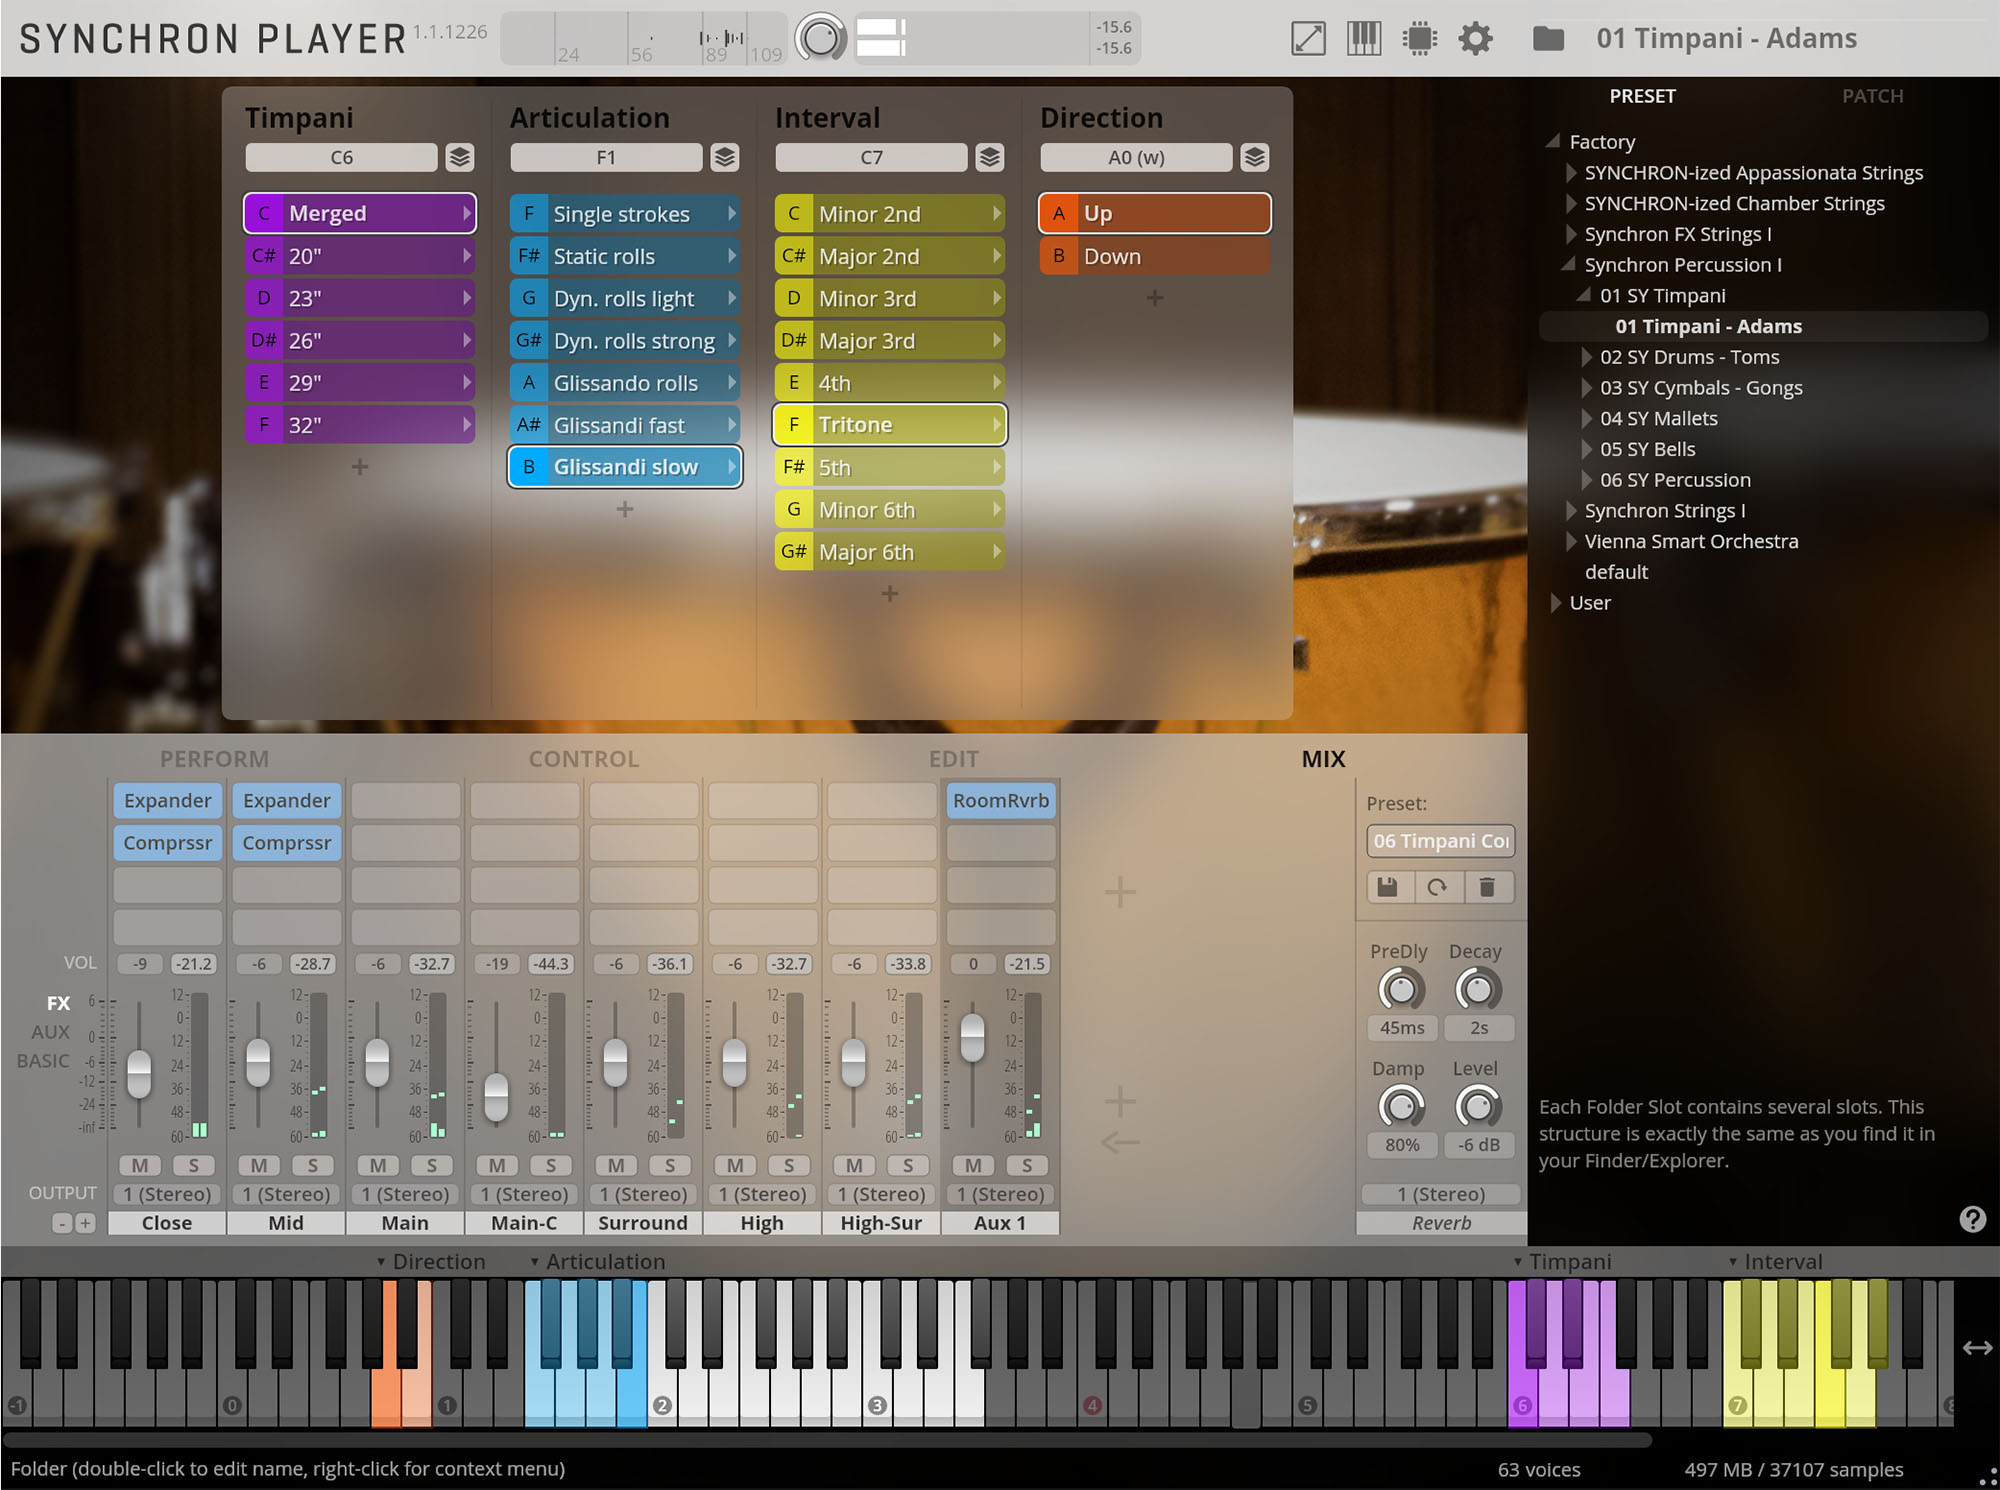
Task: Add a slot below Timpani list
Action: (x=360, y=467)
